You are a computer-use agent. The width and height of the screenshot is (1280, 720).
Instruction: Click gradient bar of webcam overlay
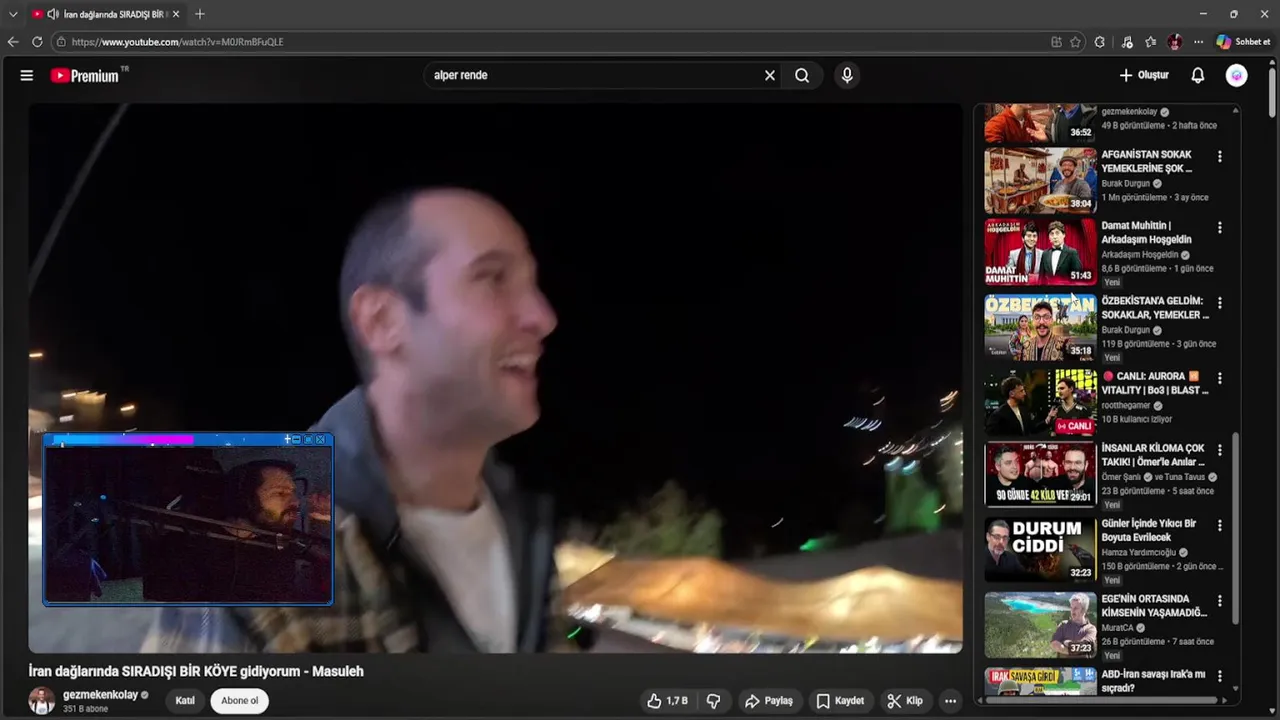pyautogui.click(x=125, y=439)
